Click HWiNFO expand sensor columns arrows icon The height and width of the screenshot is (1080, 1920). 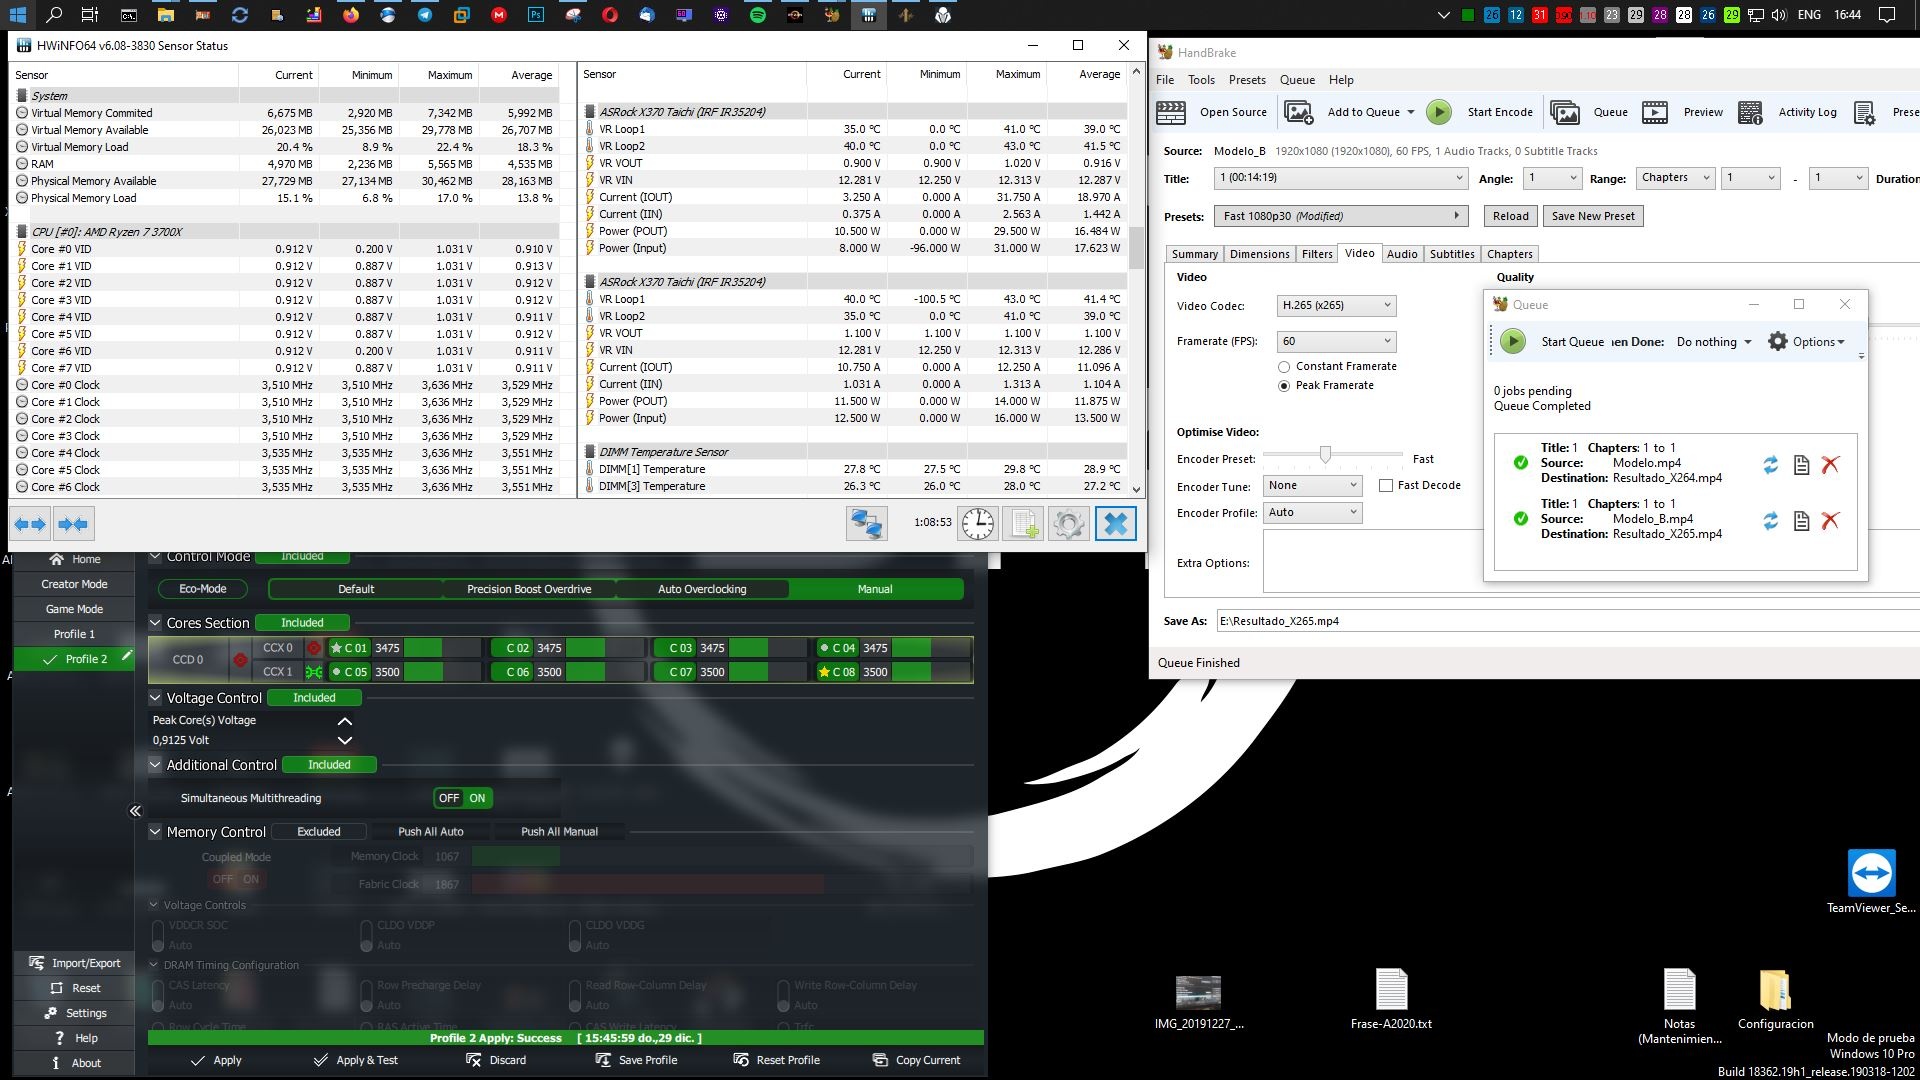[x=30, y=524]
